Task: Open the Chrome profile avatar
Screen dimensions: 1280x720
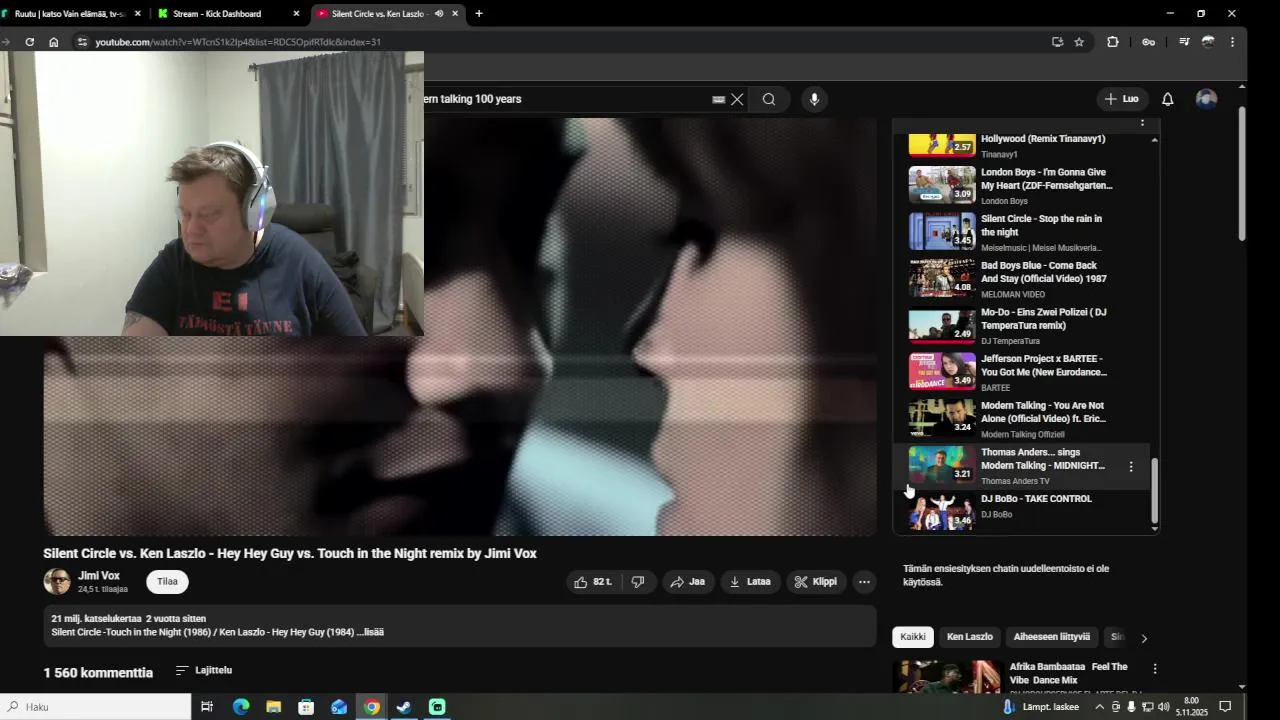Action: click(x=1208, y=42)
